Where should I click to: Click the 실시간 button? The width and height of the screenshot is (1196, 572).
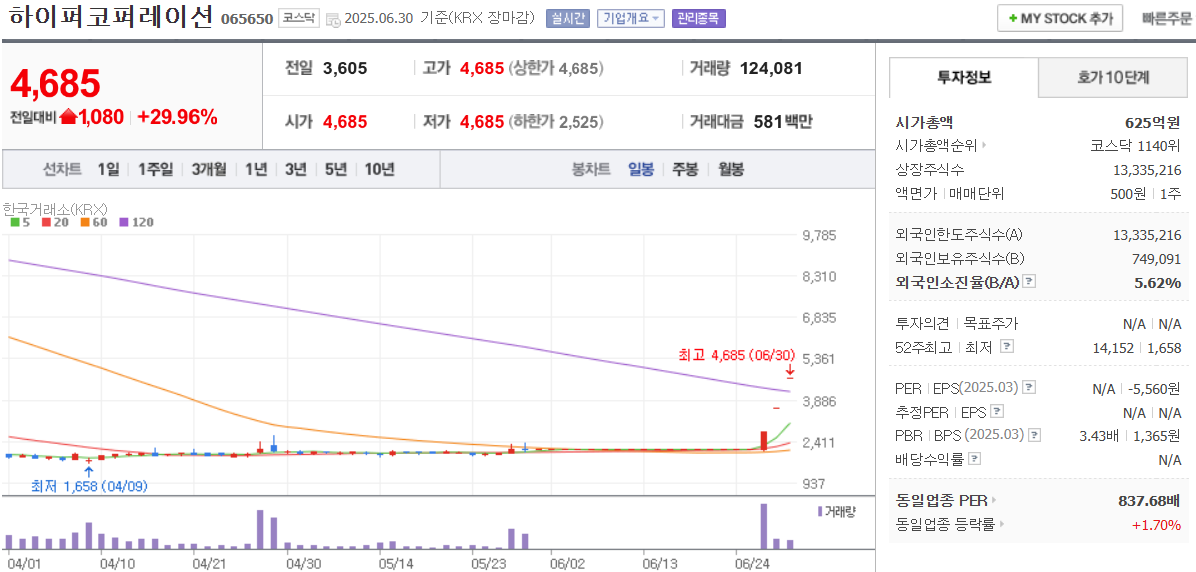[567, 19]
